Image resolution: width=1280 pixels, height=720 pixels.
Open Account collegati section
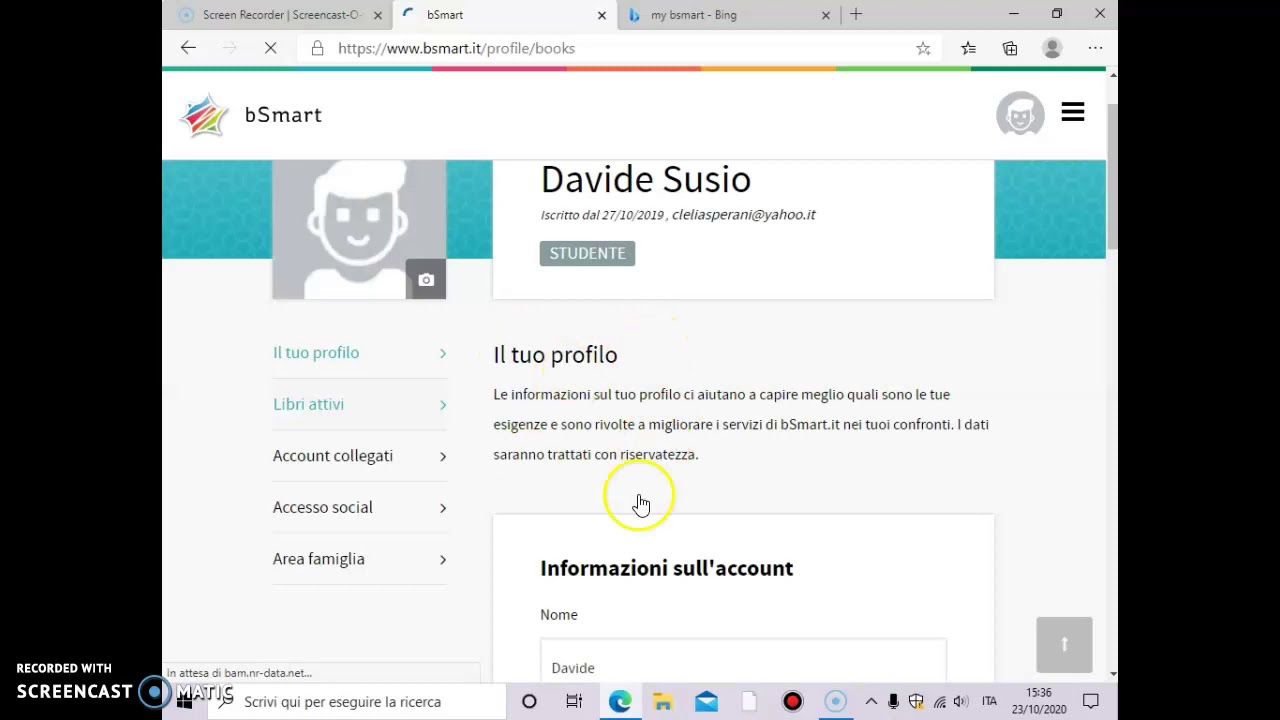[333, 456]
